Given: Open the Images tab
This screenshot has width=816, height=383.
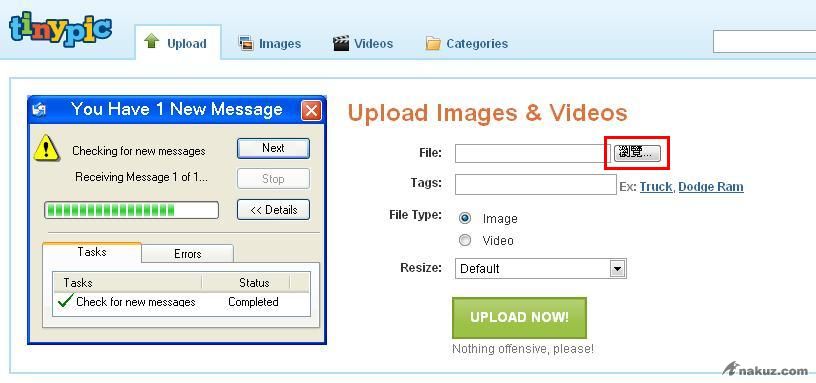Looking at the screenshot, I should coord(270,43).
